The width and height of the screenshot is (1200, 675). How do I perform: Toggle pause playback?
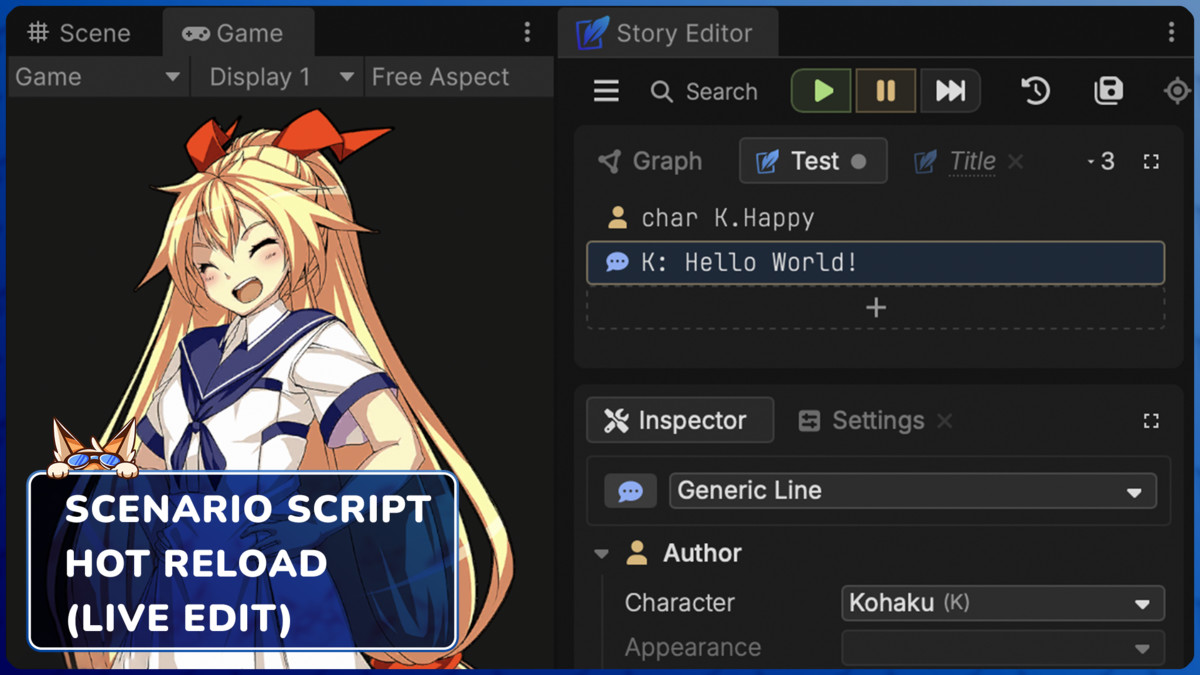coord(885,90)
